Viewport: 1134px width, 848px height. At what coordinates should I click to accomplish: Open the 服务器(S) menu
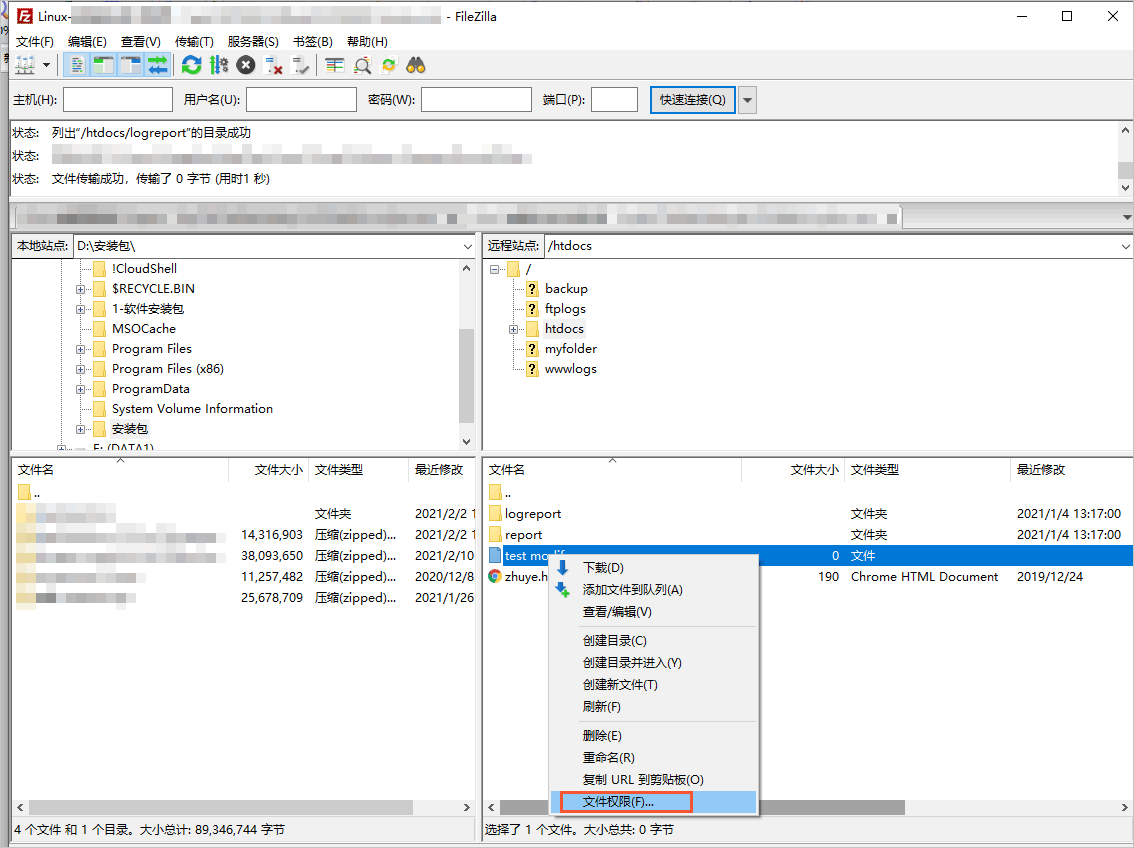point(252,42)
